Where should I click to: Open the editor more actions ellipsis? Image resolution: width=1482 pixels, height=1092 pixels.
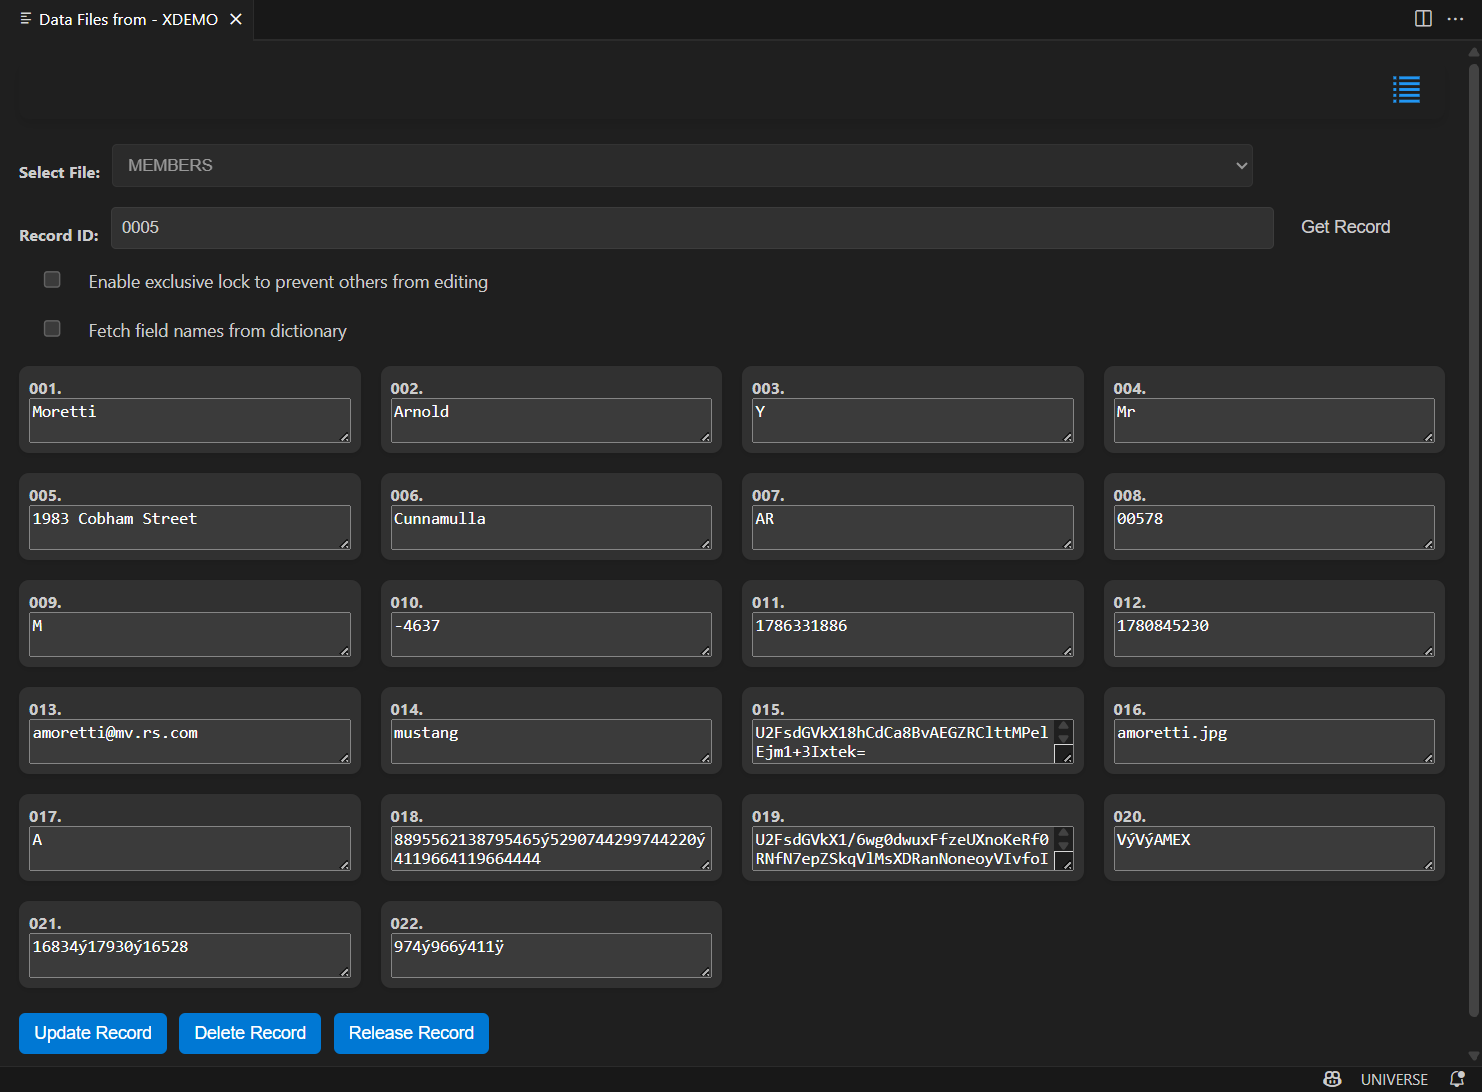(1455, 19)
